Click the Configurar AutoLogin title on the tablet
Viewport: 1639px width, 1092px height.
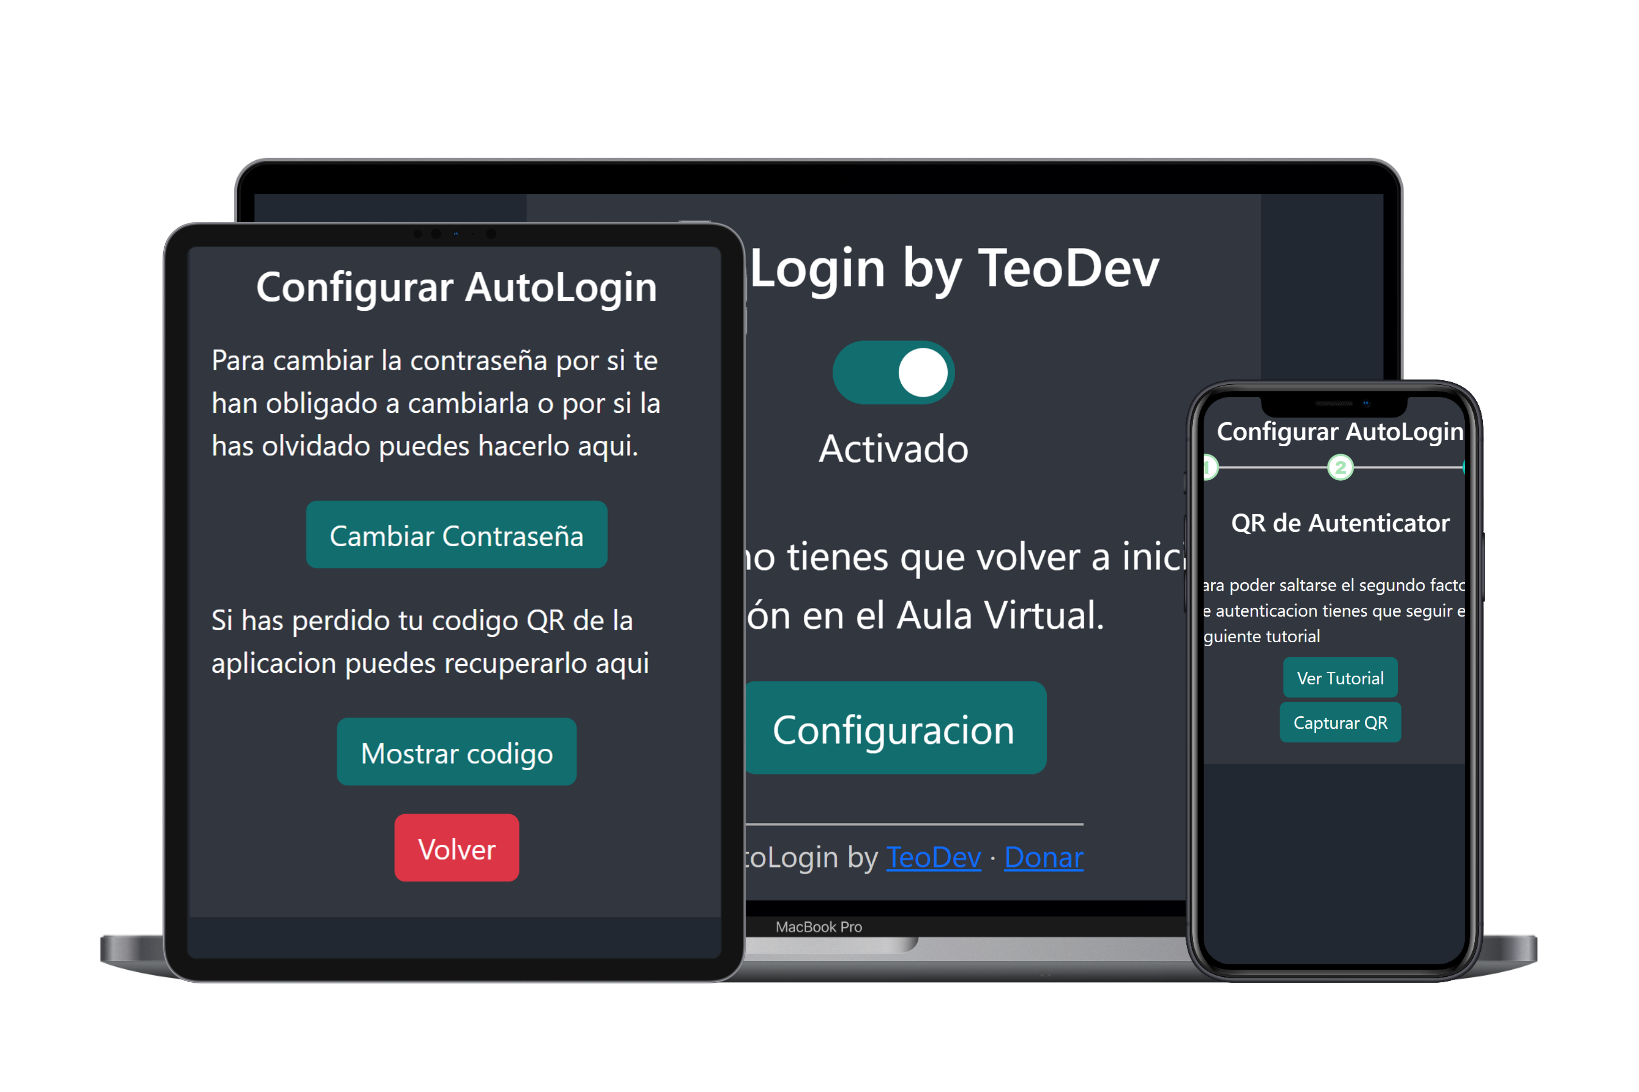pos(456,287)
